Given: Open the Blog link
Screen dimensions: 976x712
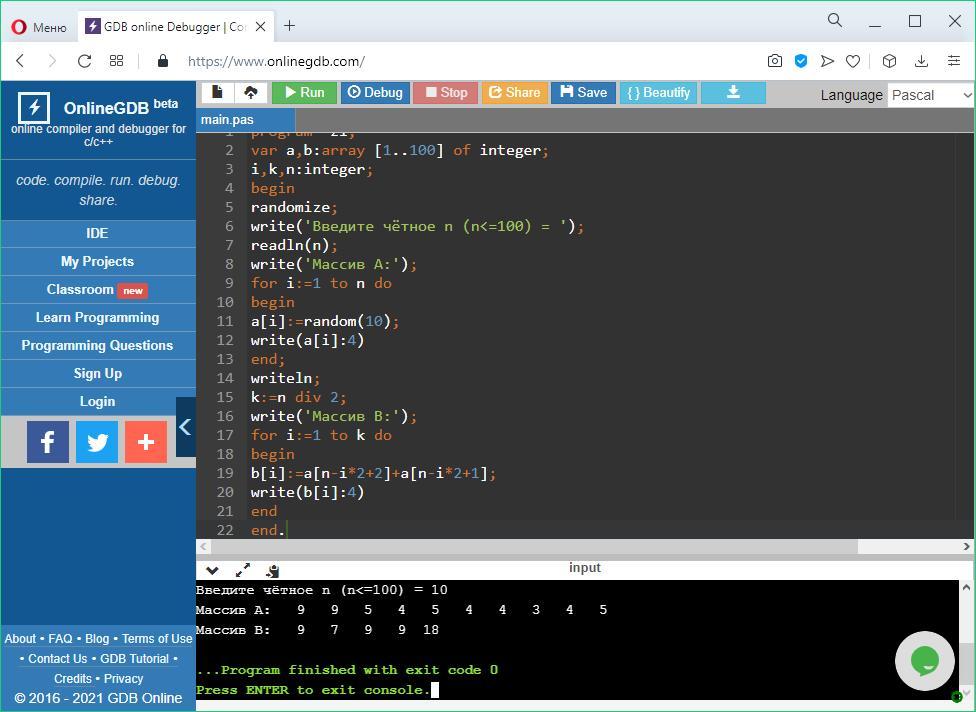Looking at the screenshot, I should (97, 639).
